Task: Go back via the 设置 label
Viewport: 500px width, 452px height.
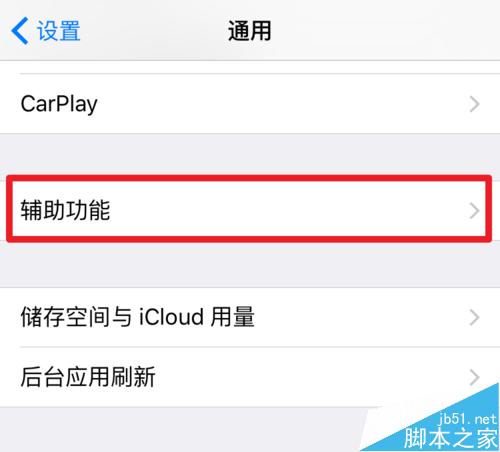Action: (x=59, y=31)
